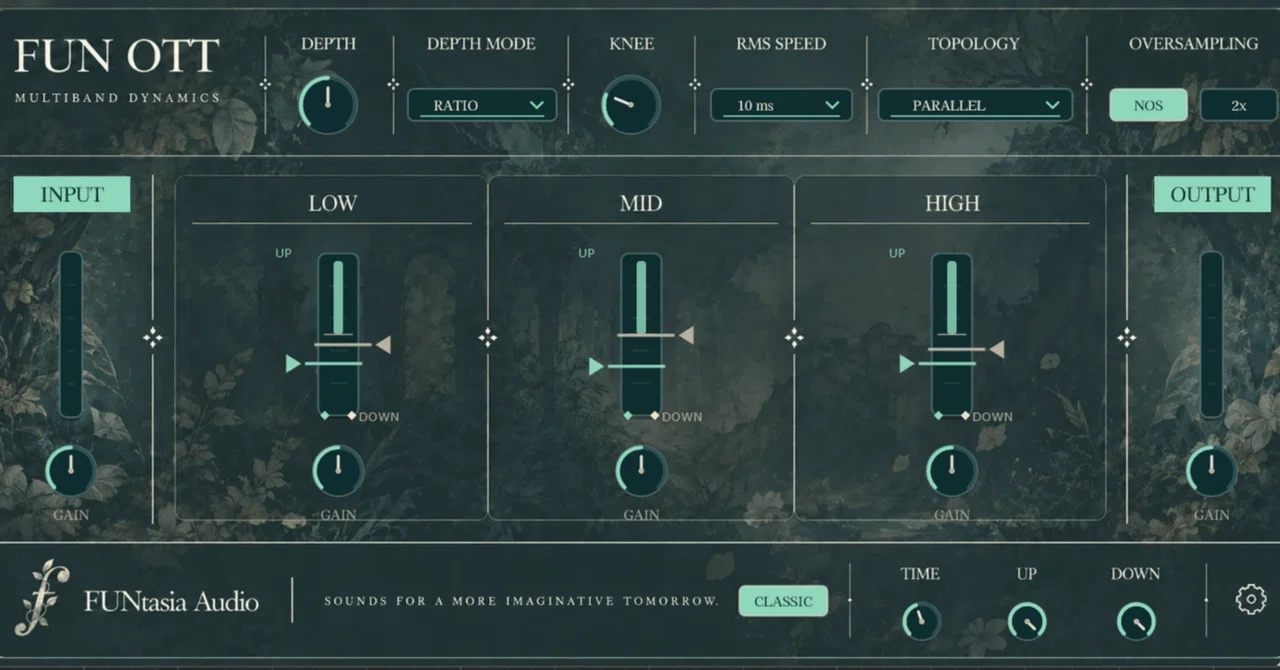Toggle the CLASSIC mode button
1280x670 pixels.
[783, 601]
